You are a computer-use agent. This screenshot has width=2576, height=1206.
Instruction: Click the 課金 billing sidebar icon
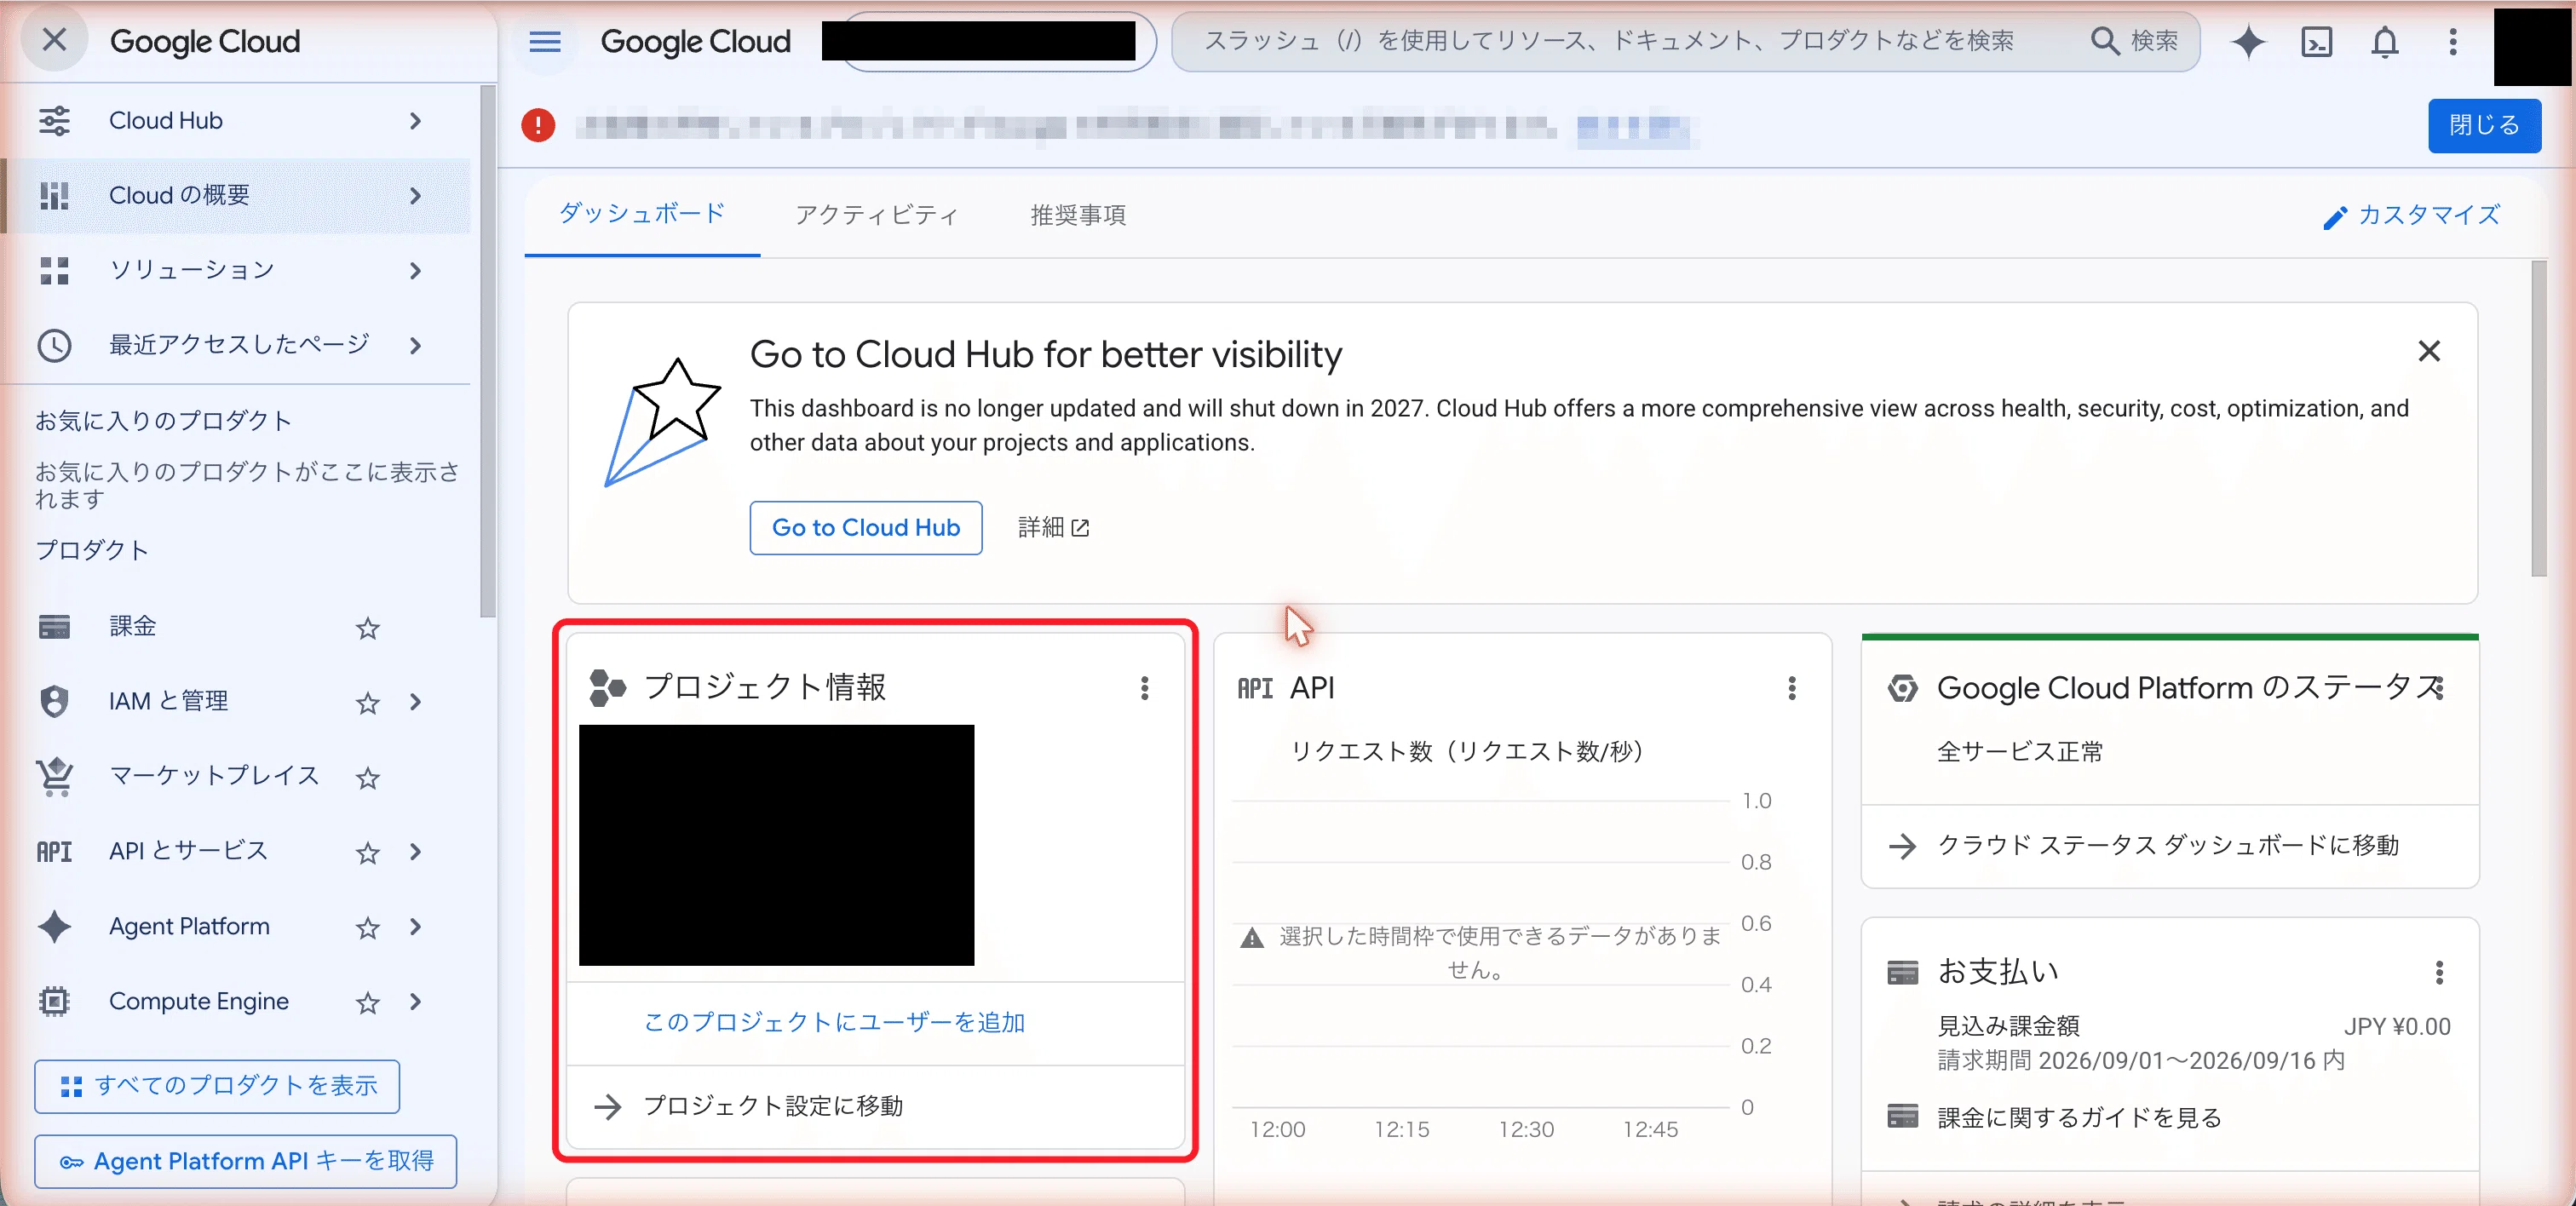pyautogui.click(x=54, y=627)
